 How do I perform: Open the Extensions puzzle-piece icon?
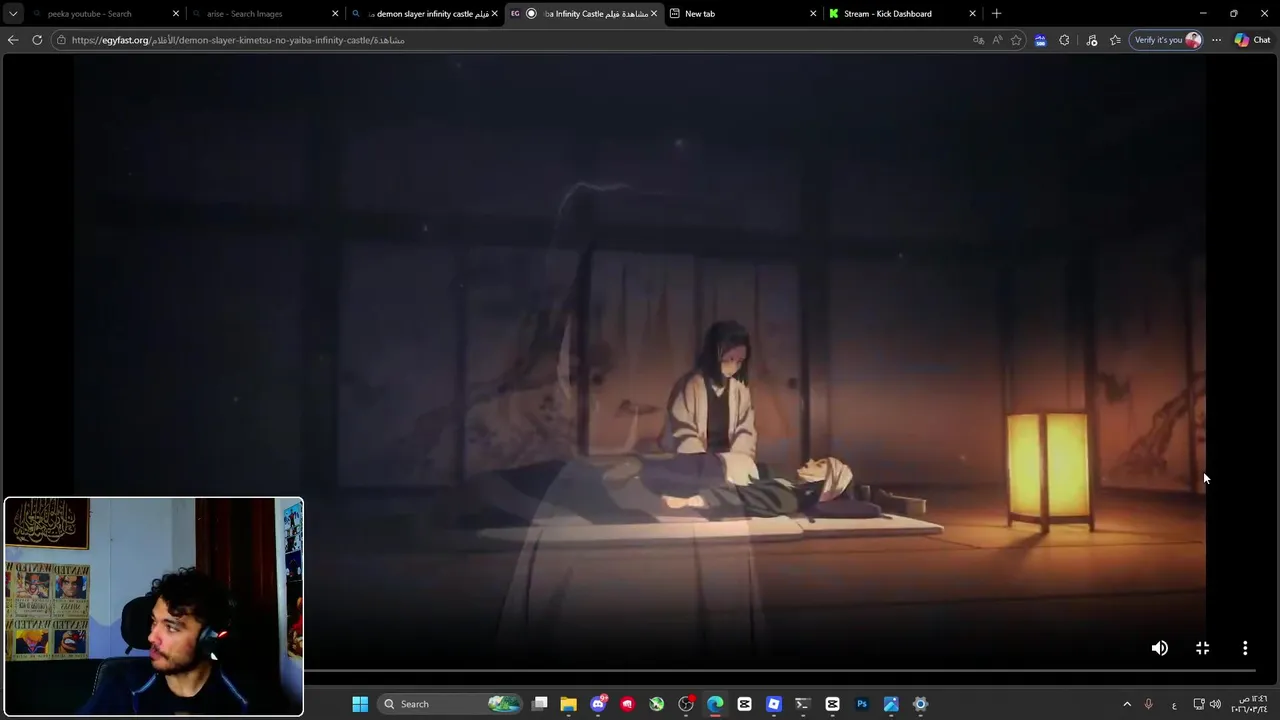click(1064, 40)
